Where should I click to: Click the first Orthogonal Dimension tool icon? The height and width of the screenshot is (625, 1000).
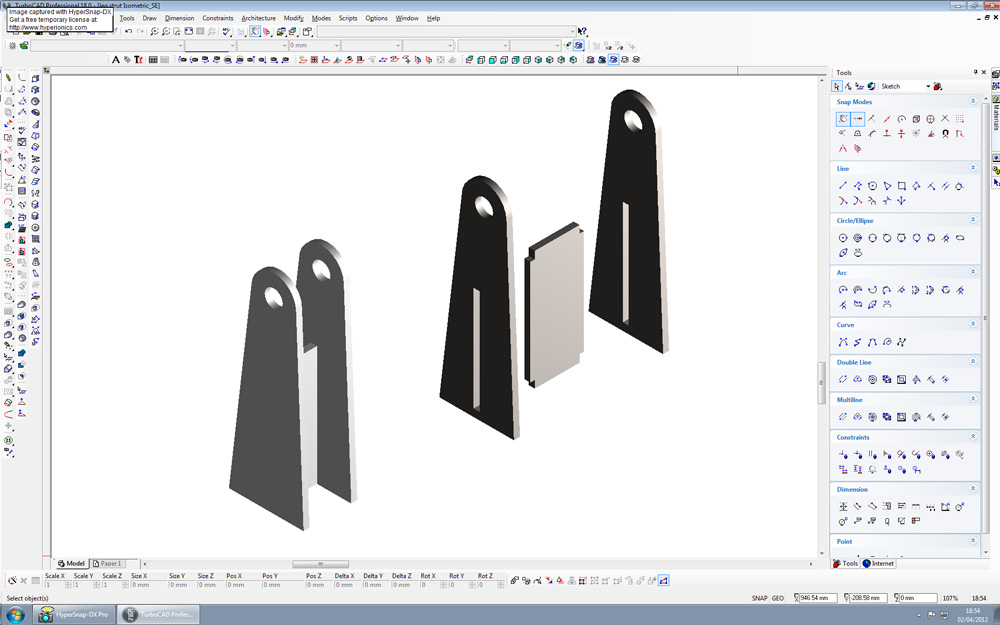coord(843,507)
